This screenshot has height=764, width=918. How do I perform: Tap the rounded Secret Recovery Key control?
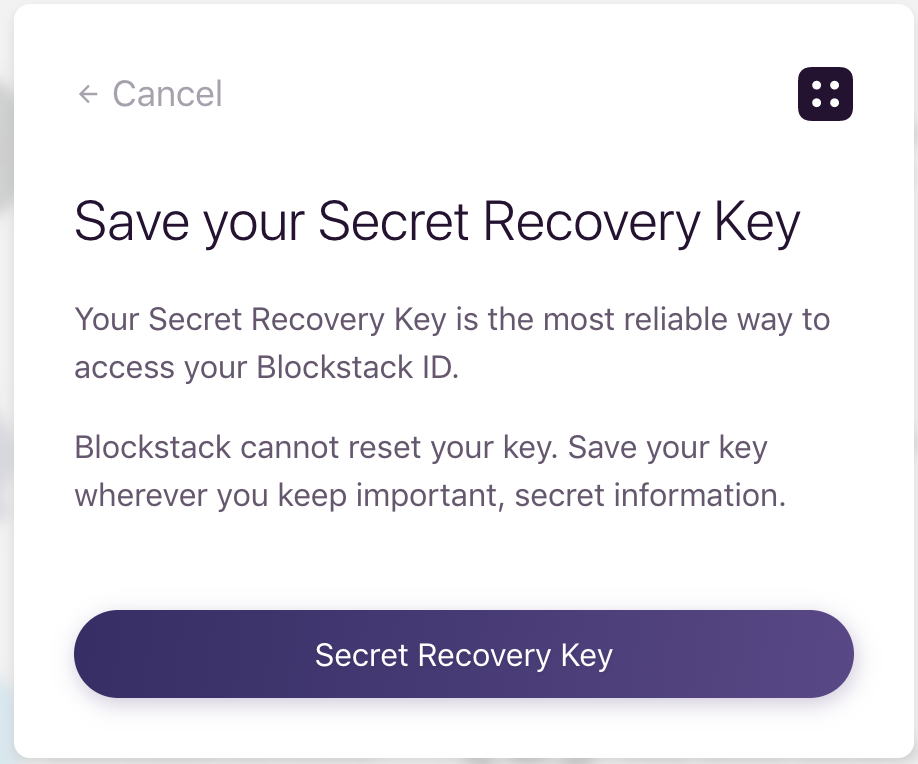(x=463, y=654)
